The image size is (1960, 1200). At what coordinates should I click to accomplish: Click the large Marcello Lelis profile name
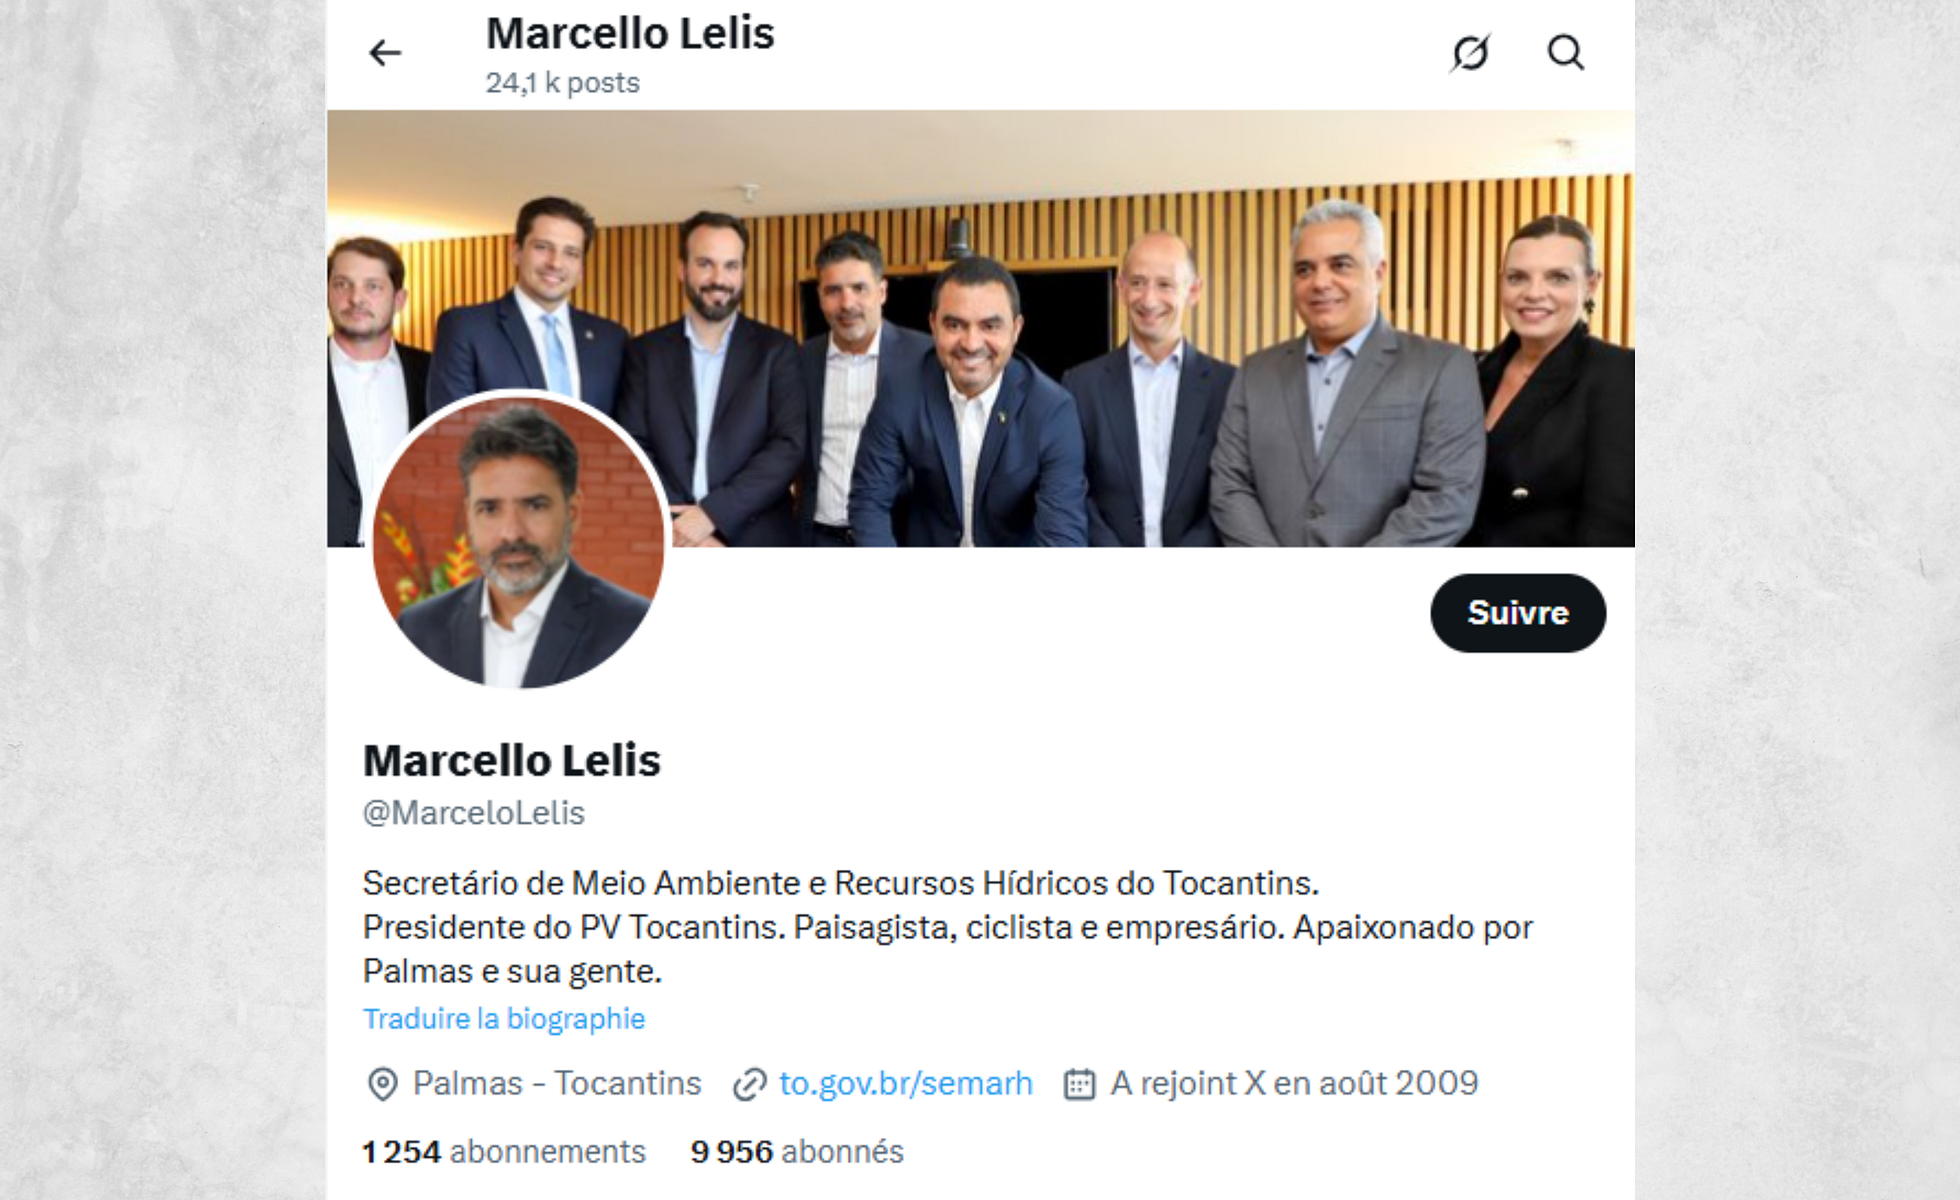[x=512, y=761]
